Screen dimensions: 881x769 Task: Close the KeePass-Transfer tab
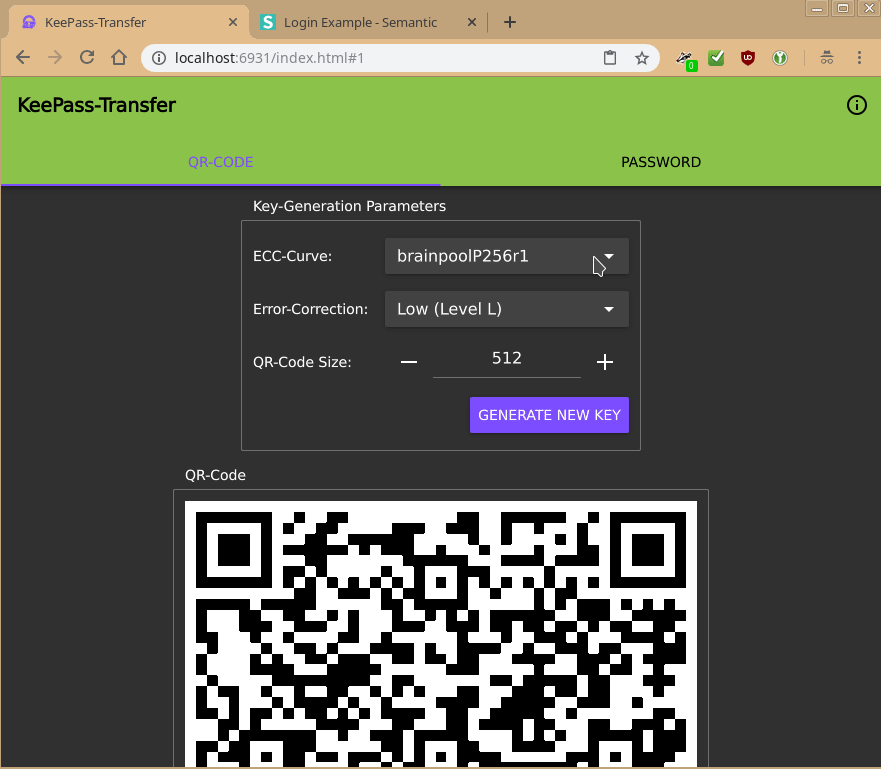[233, 22]
